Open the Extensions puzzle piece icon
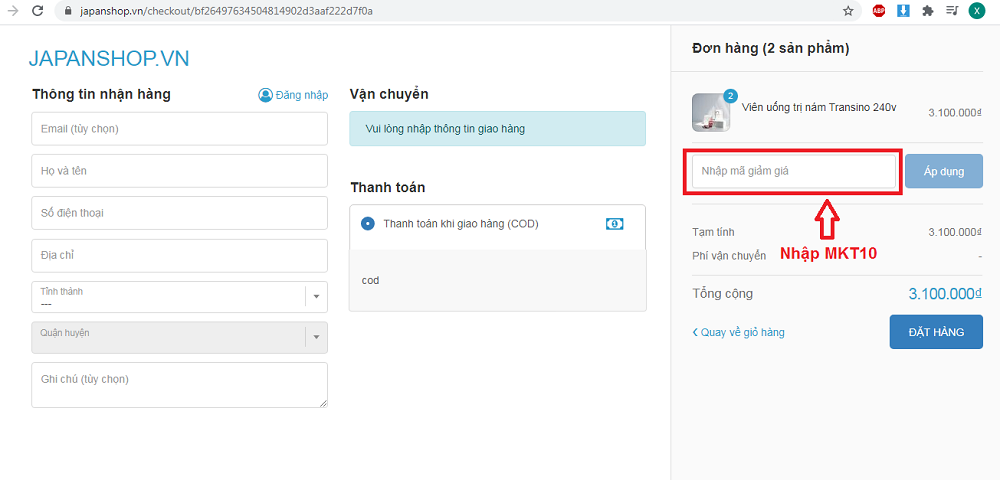This screenshot has width=1000, height=480. [928, 10]
